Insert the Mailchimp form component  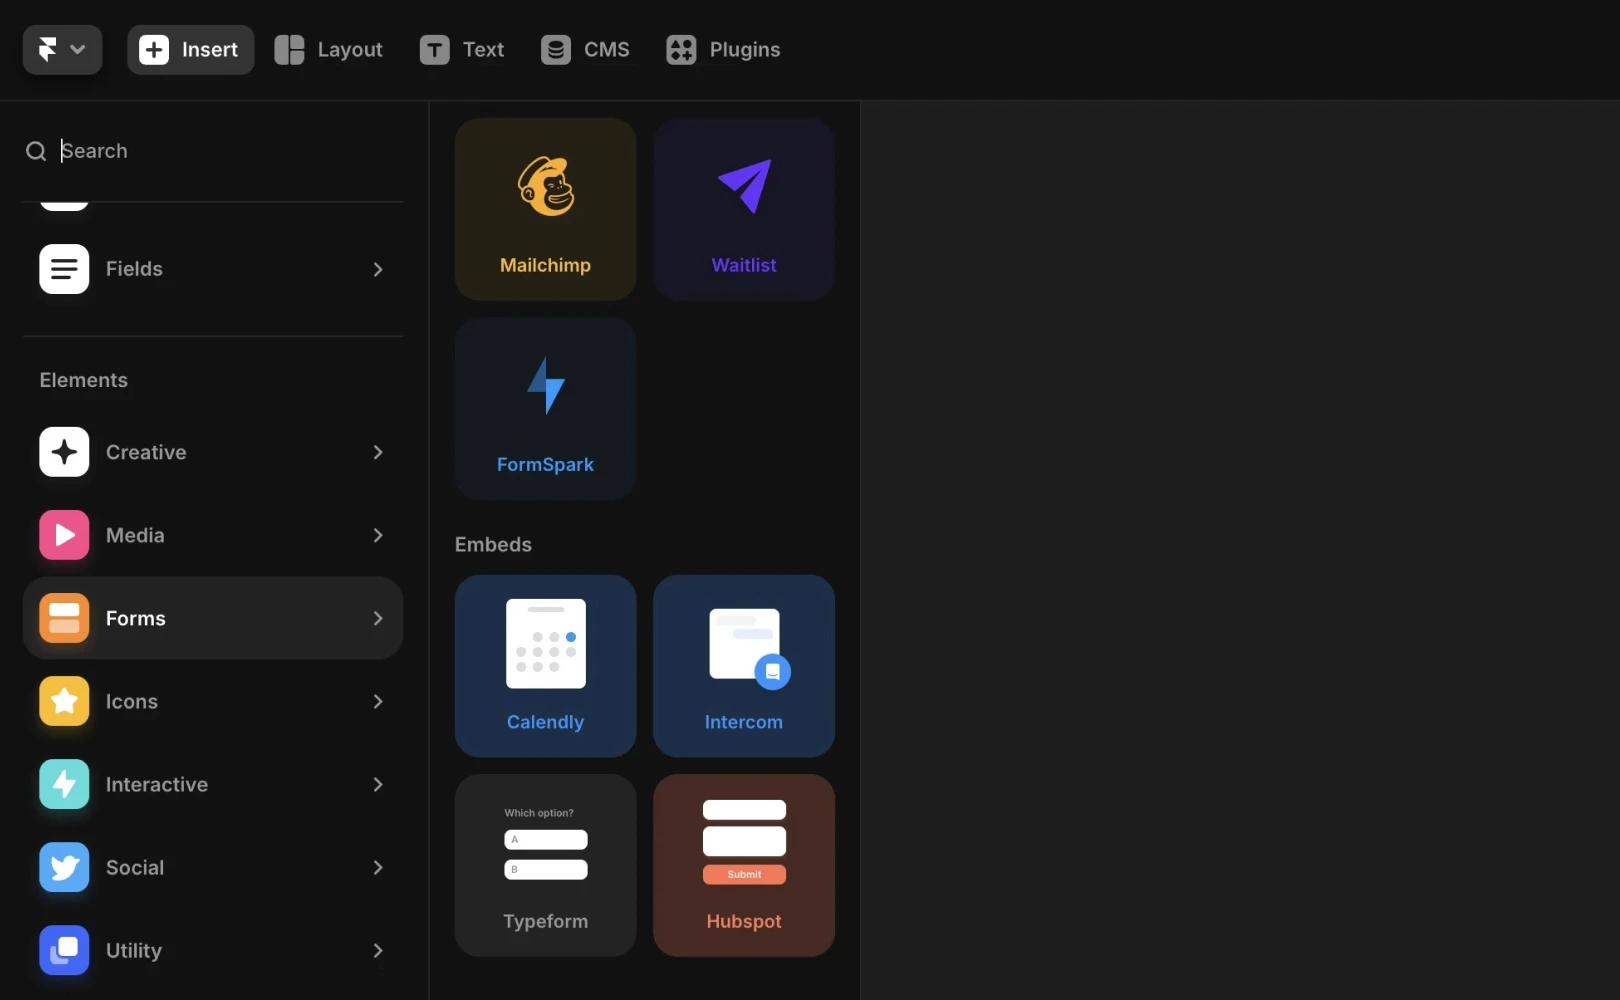(545, 209)
